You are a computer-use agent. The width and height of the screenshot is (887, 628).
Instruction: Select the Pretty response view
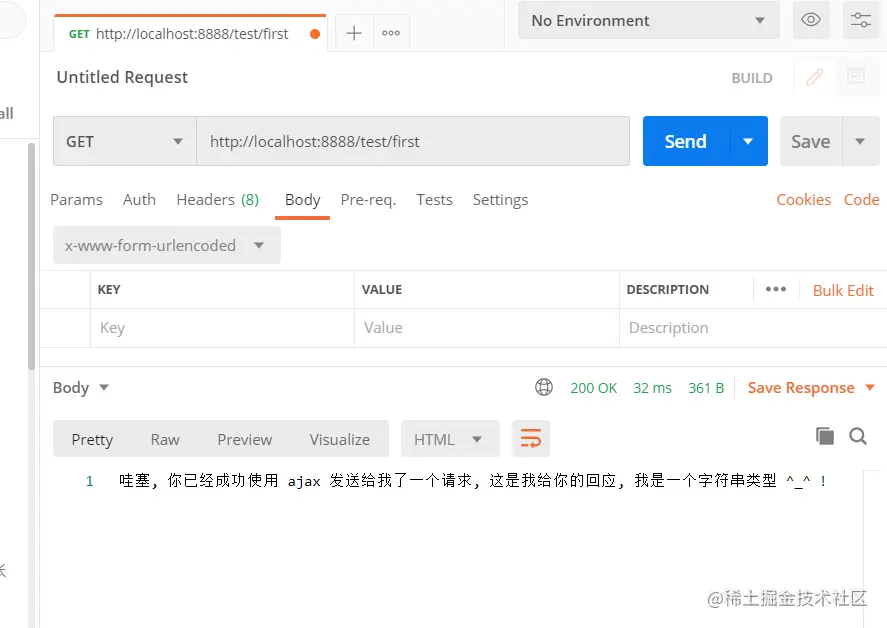[x=92, y=440]
